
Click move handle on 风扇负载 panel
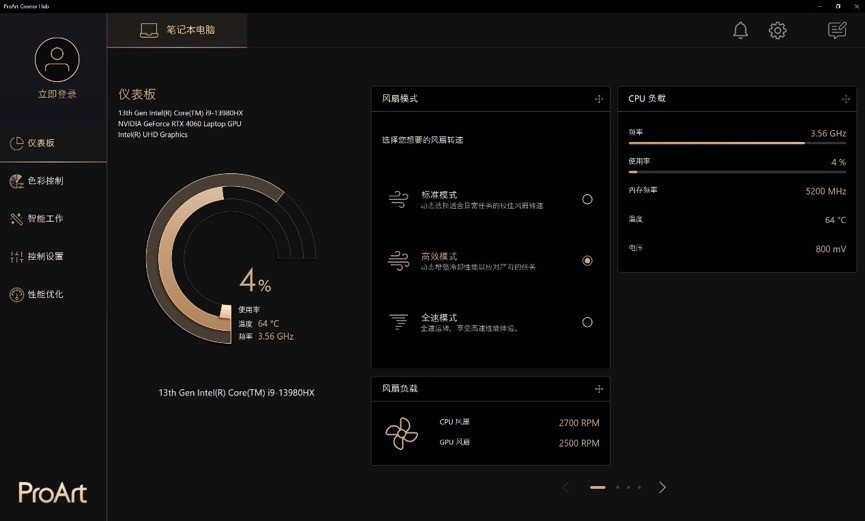point(599,389)
